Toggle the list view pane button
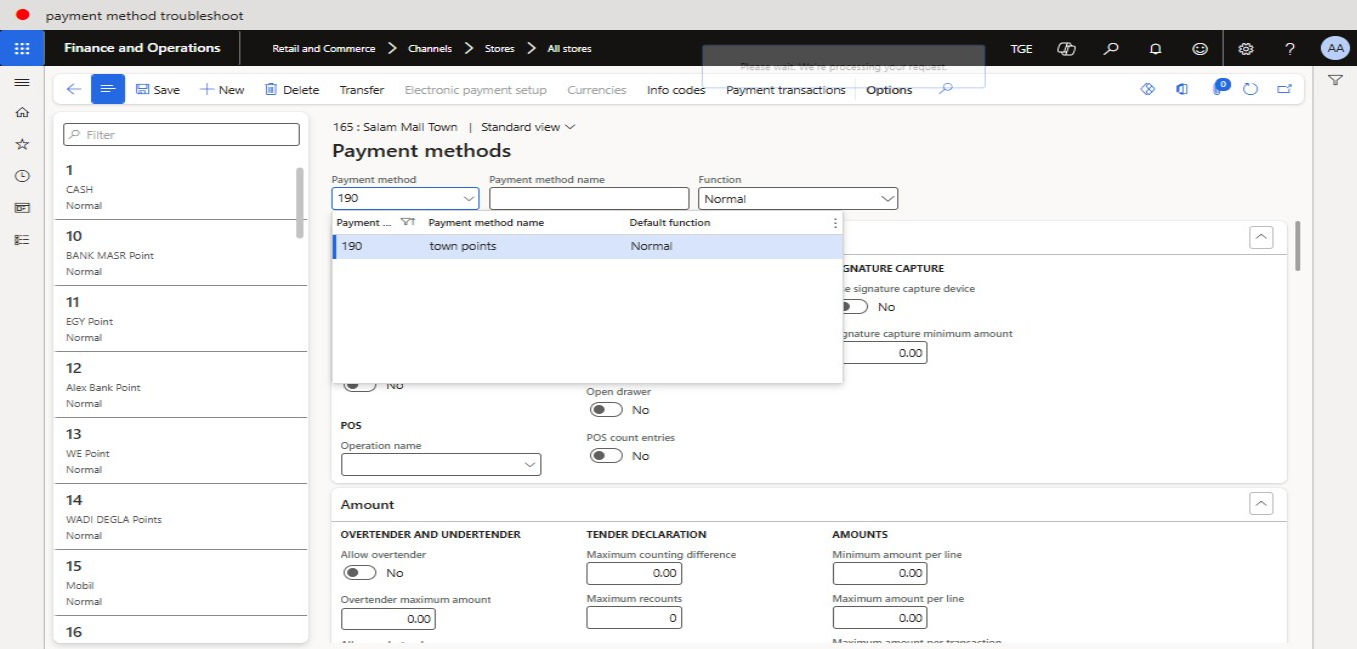The width and height of the screenshot is (1357, 649). 108,89
